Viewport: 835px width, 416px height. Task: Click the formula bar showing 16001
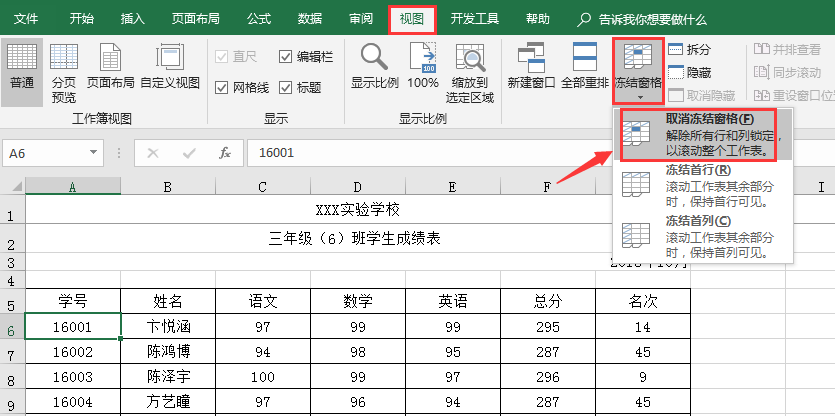click(x=430, y=153)
